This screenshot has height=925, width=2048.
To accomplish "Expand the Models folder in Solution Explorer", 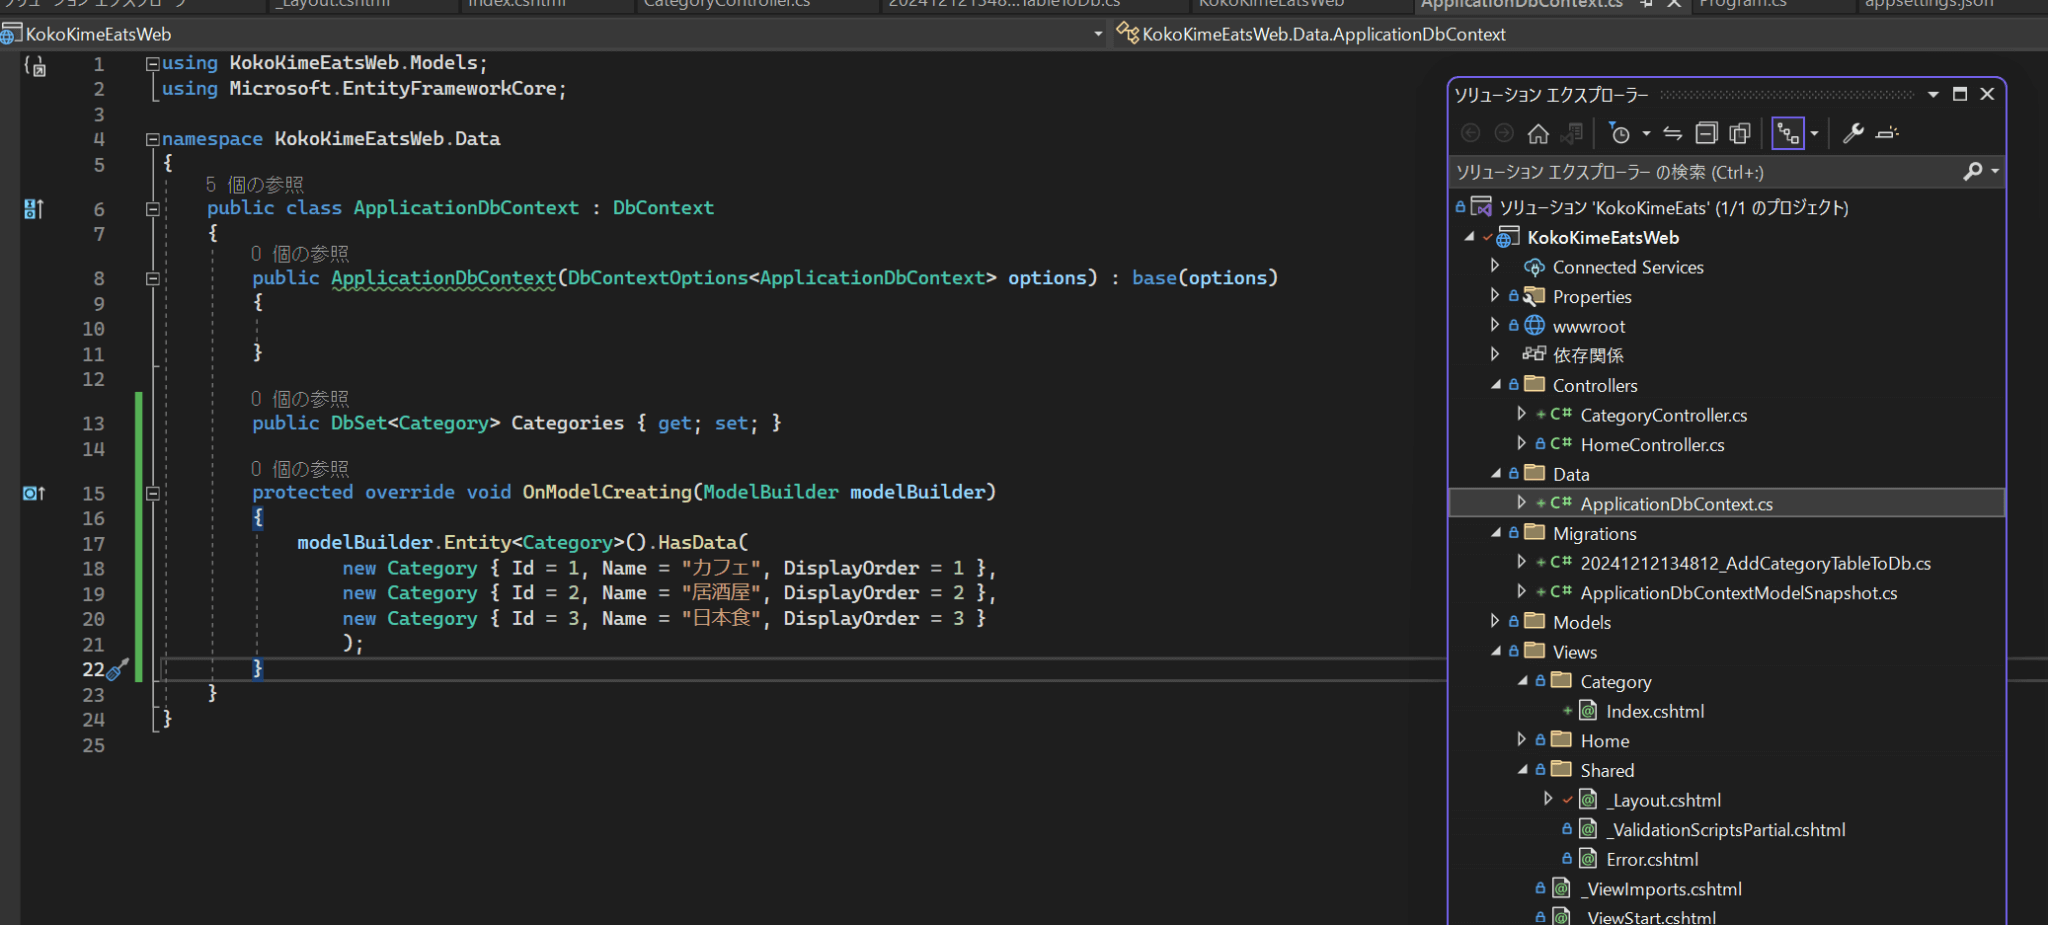I will (1494, 620).
